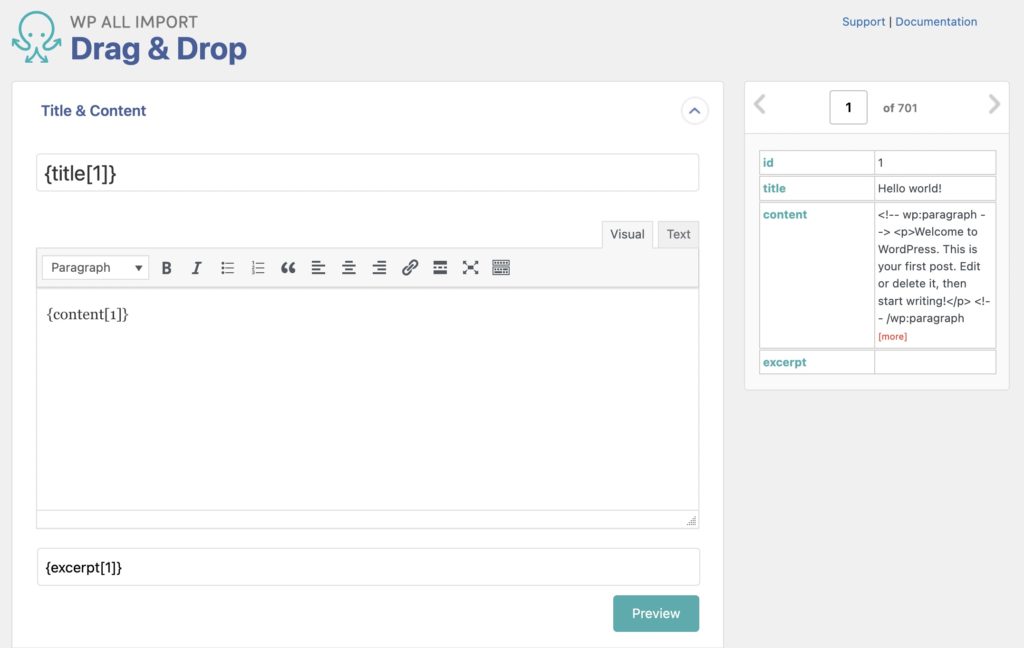Align text to the center

click(x=348, y=267)
